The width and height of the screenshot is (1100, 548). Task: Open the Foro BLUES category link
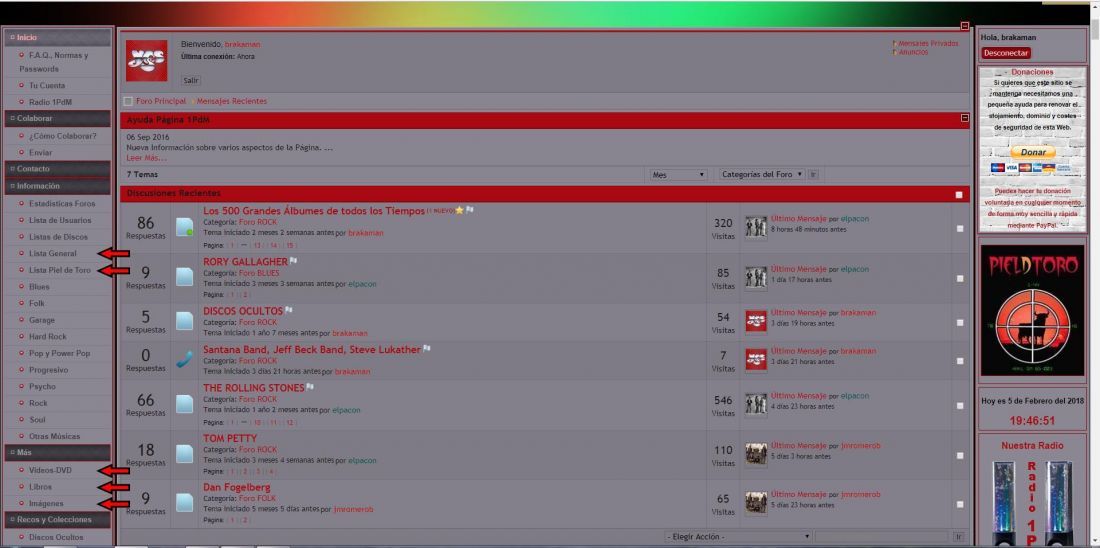tap(259, 273)
